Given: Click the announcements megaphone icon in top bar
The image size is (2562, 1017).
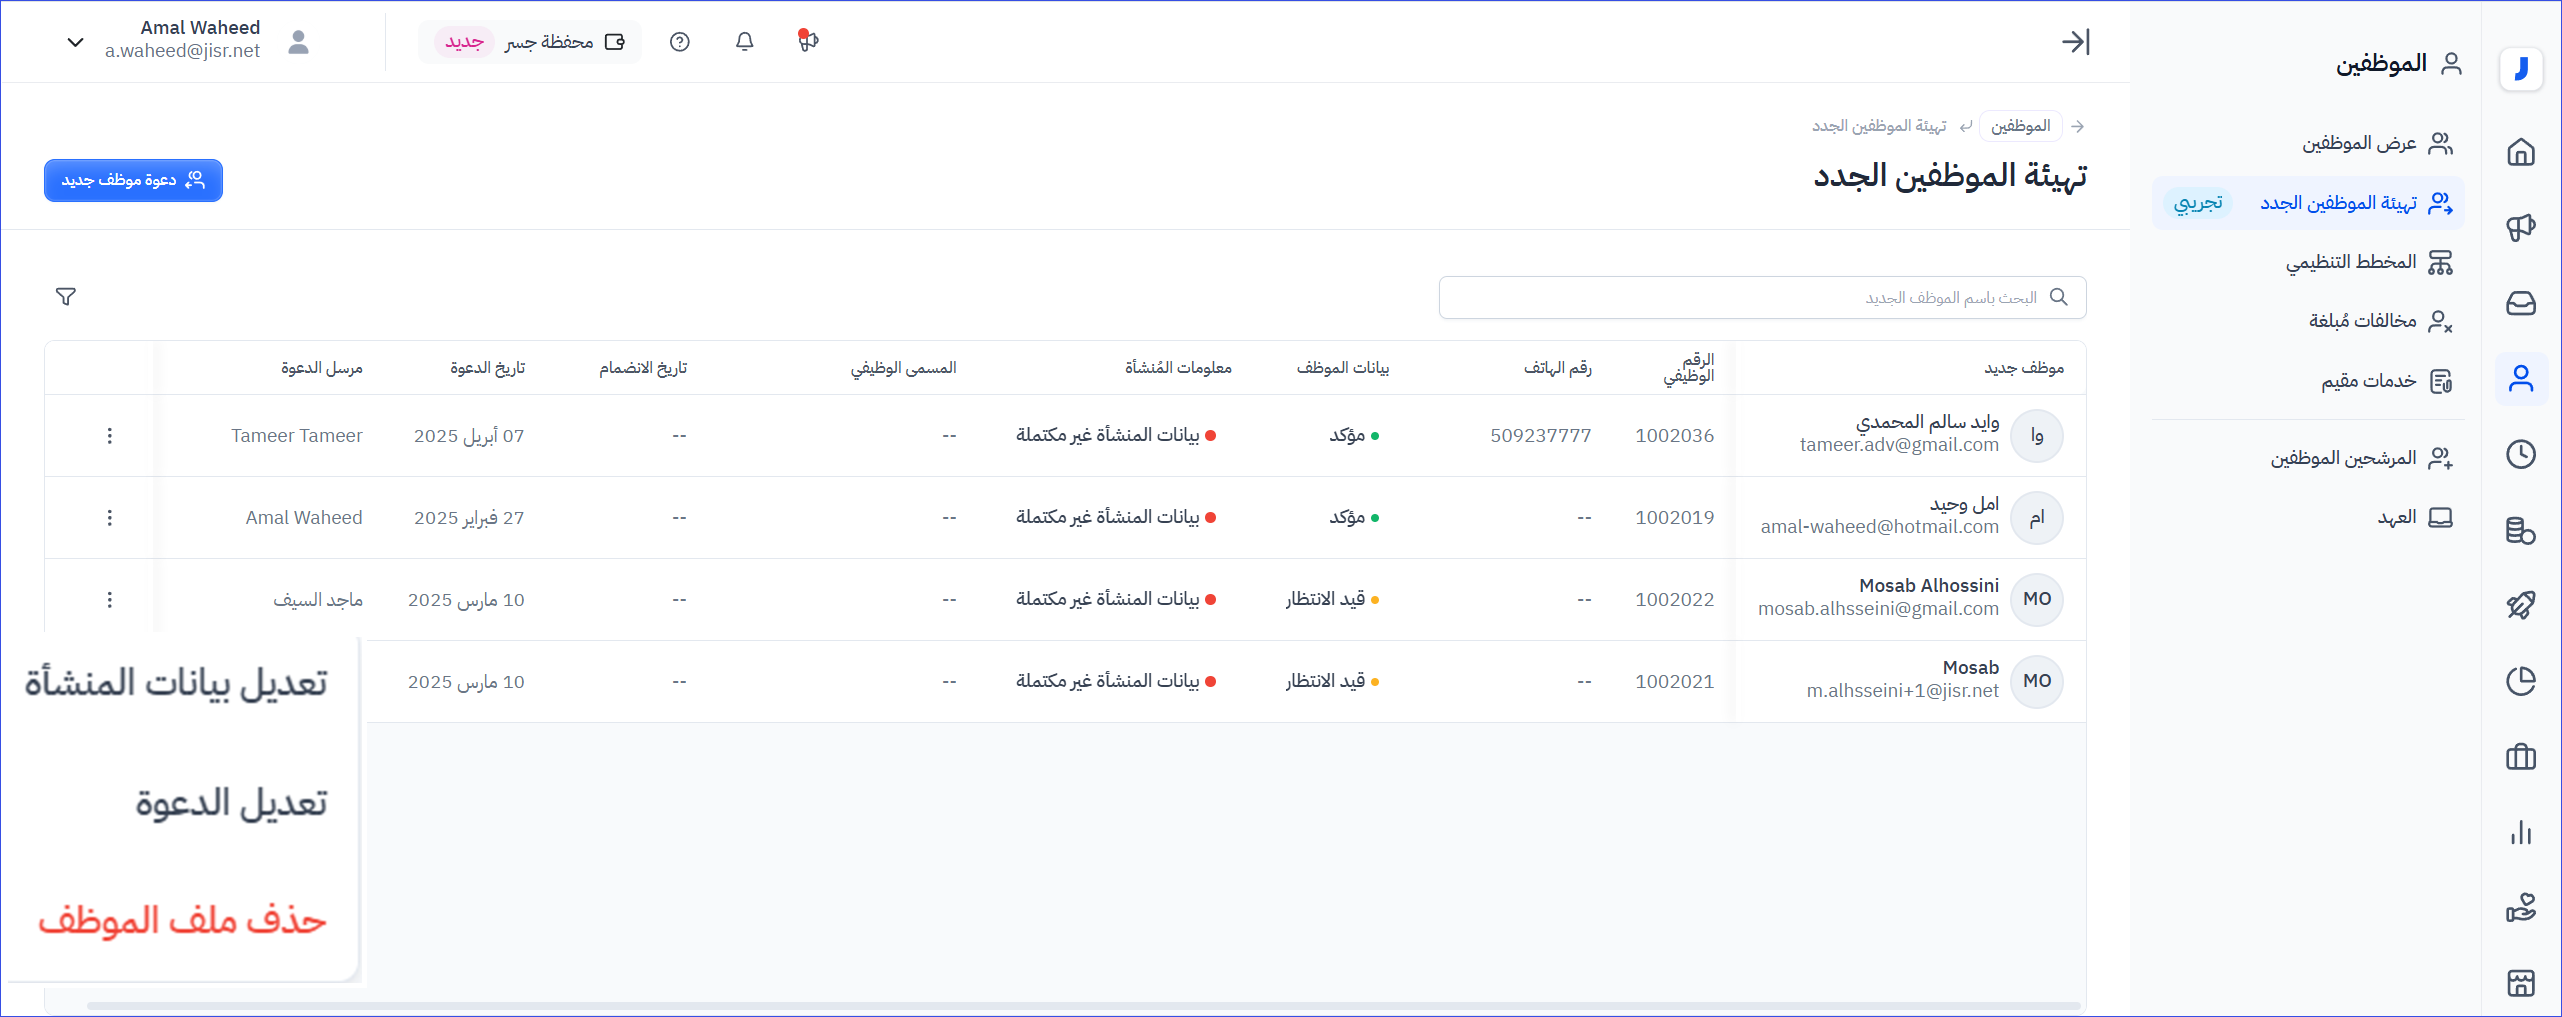Looking at the screenshot, I should 808,41.
